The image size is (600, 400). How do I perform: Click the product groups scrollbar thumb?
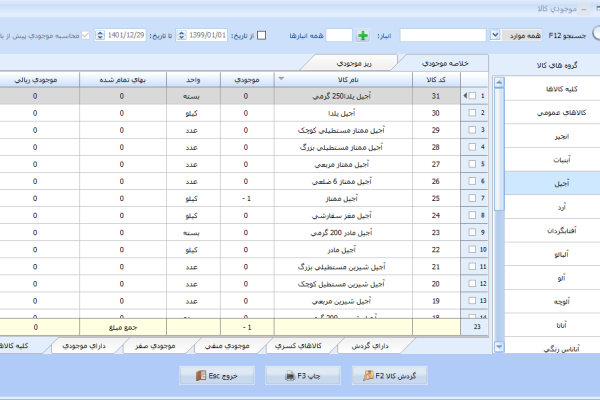pyautogui.click(x=499, y=149)
